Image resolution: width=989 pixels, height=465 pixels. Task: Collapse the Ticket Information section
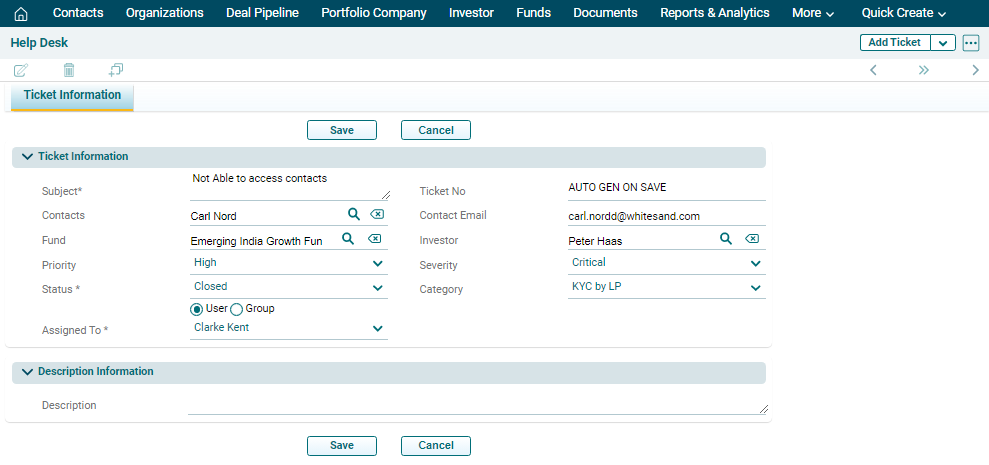pos(27,157)
